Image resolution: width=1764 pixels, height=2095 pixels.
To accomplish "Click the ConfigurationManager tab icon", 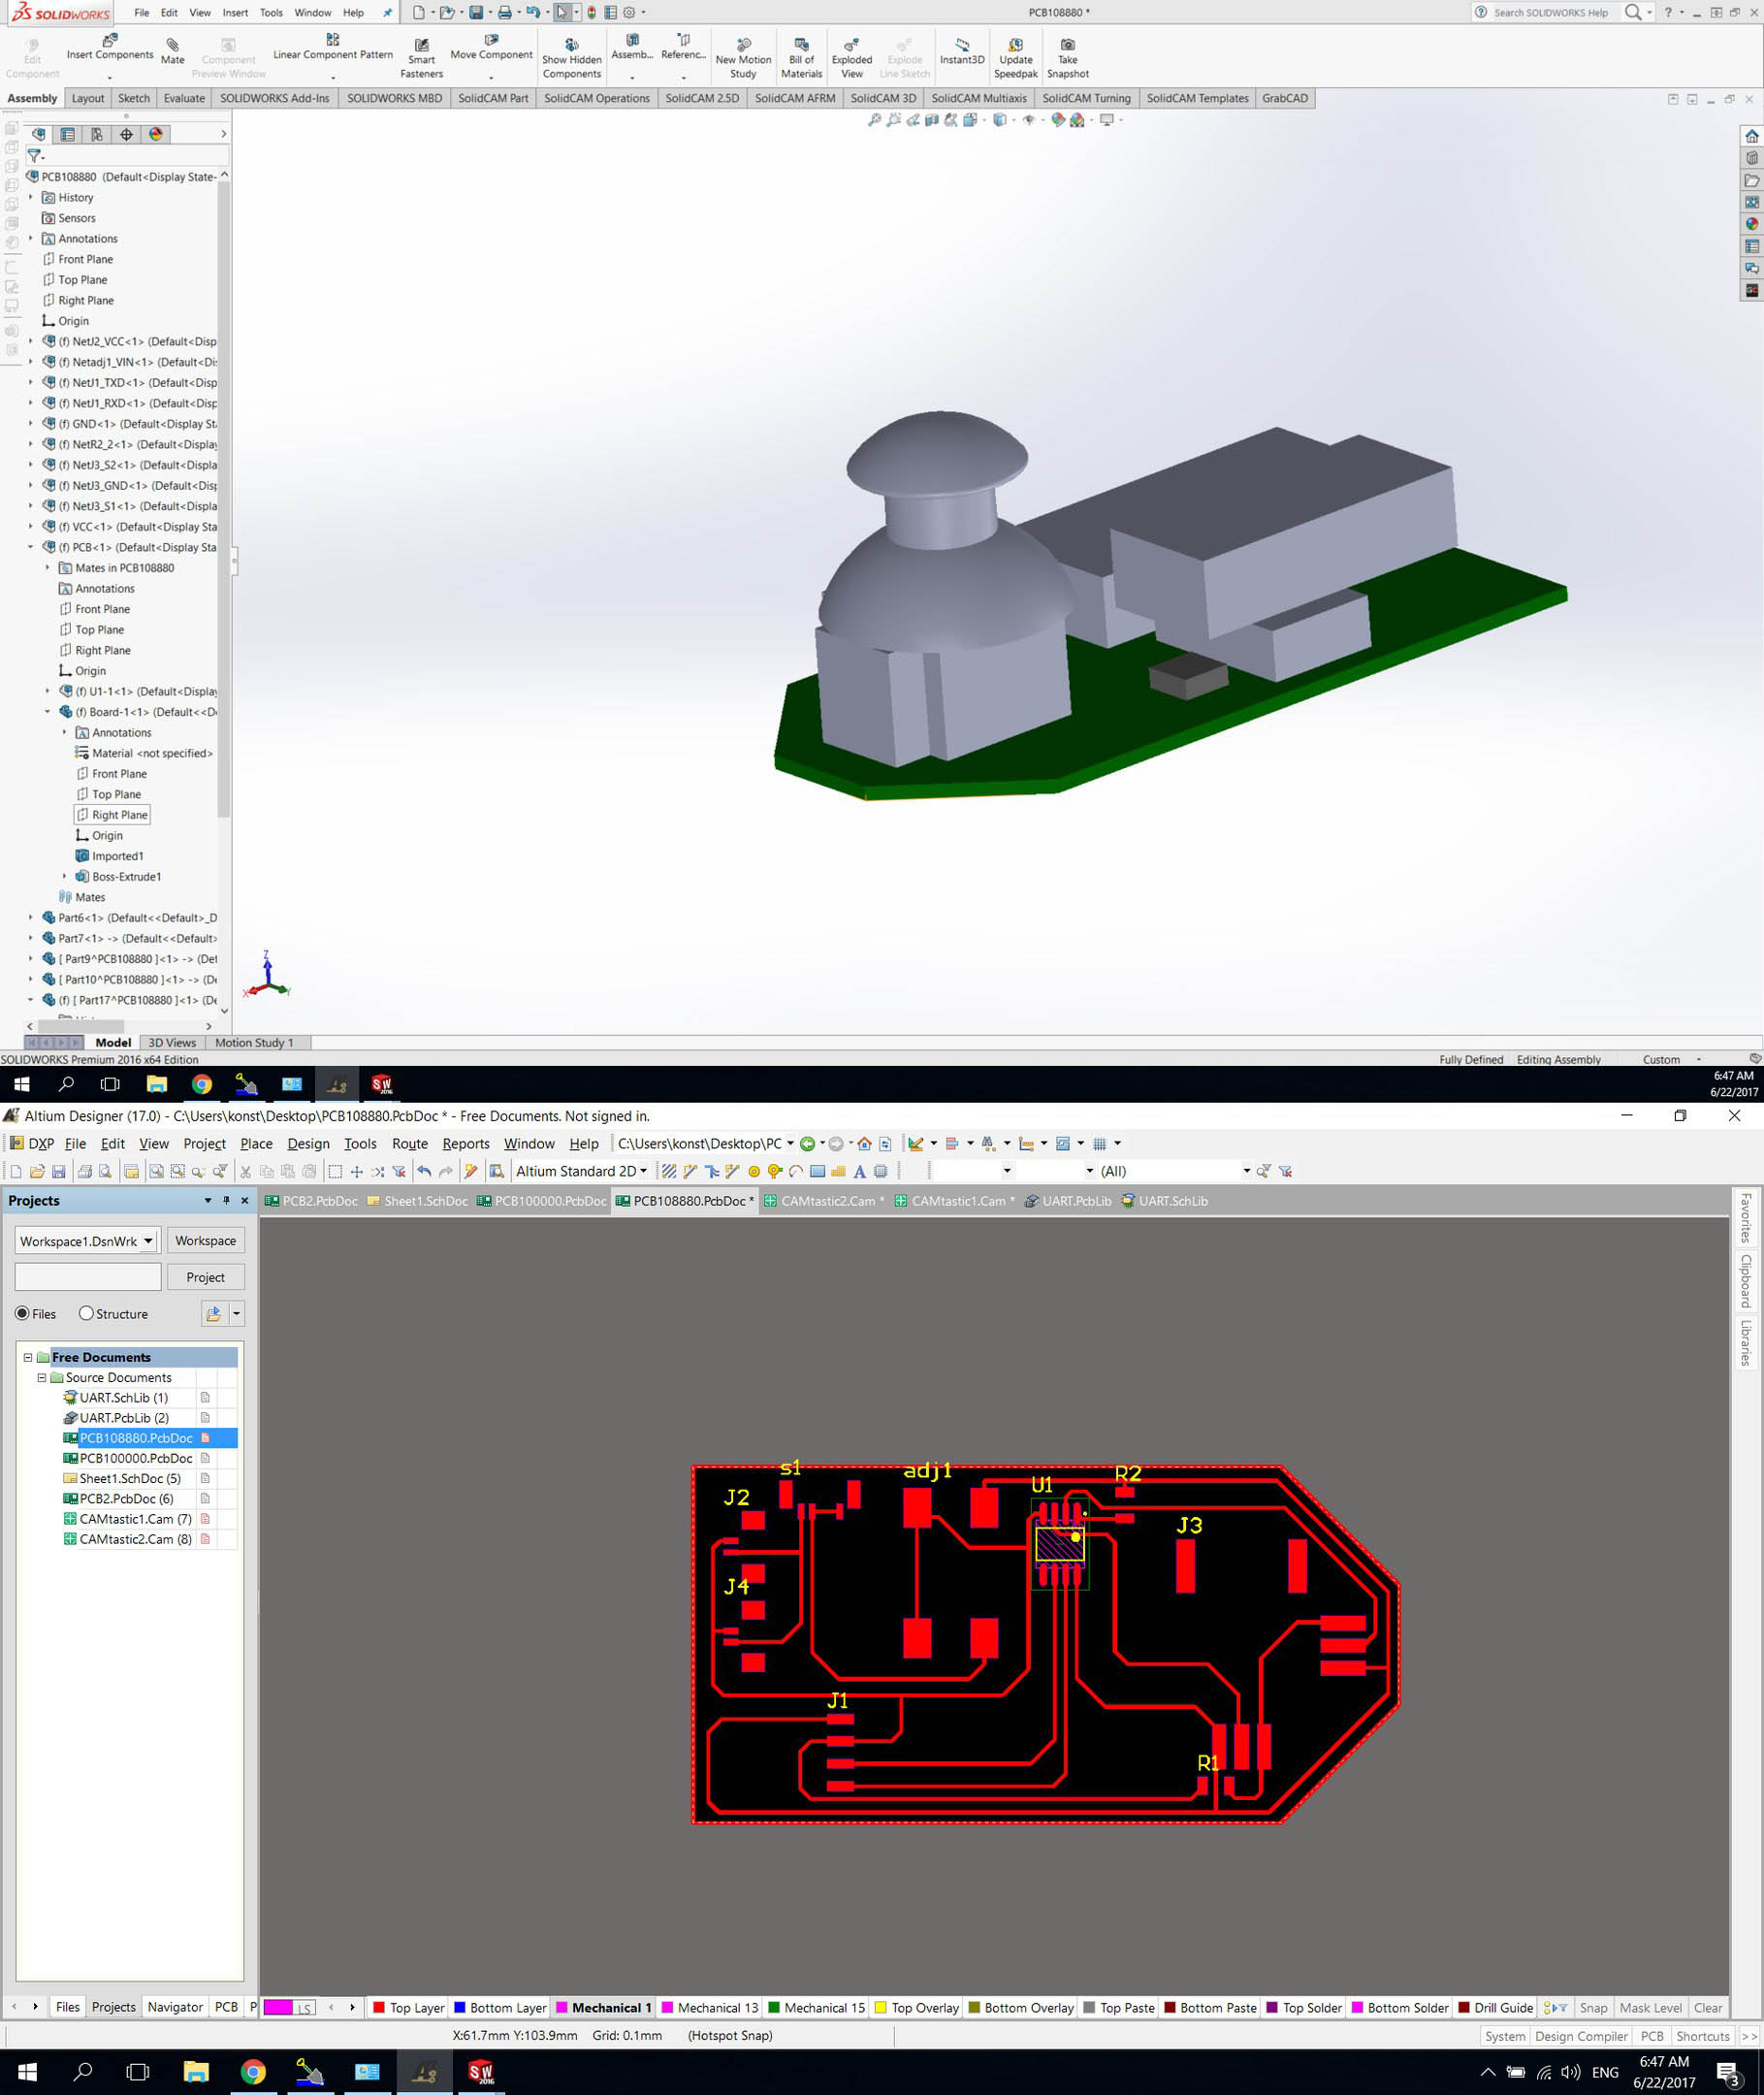I will coord(97,134).
